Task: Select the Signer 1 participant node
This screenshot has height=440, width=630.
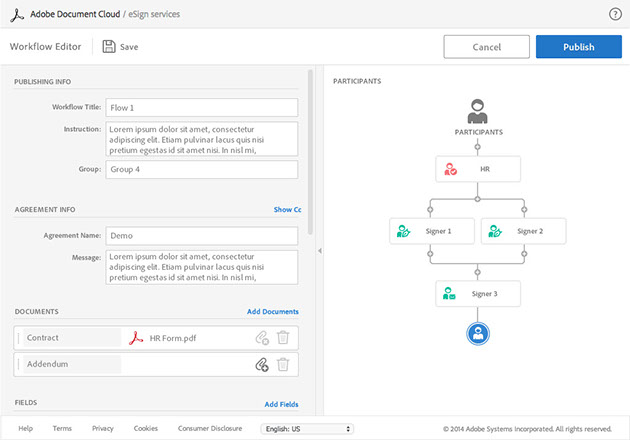Action: coord(431,231)
